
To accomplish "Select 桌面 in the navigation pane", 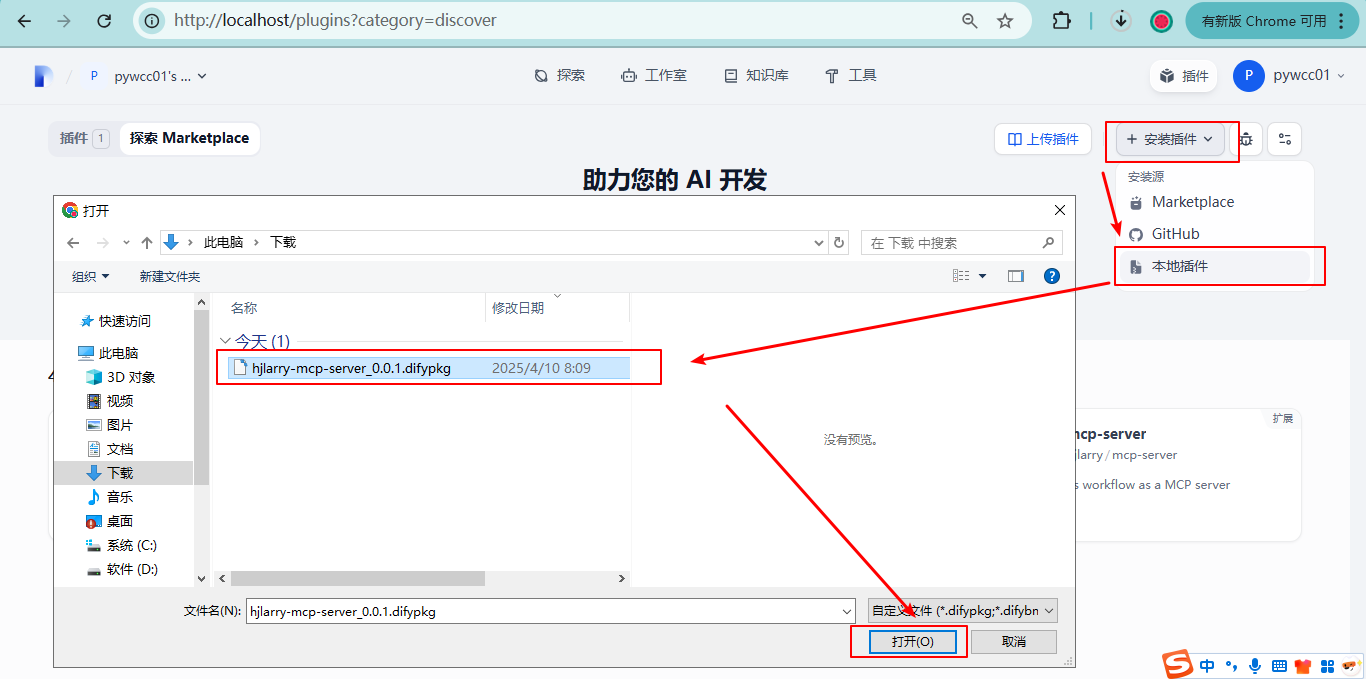I will tap(110, 521).
